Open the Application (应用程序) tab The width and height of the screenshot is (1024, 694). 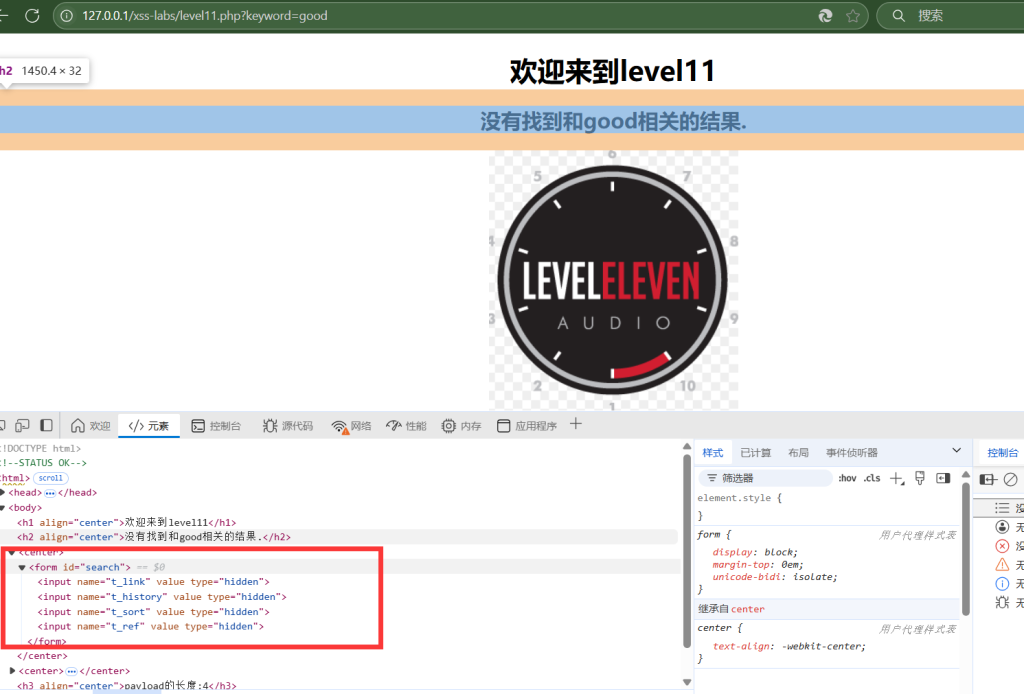527,426
